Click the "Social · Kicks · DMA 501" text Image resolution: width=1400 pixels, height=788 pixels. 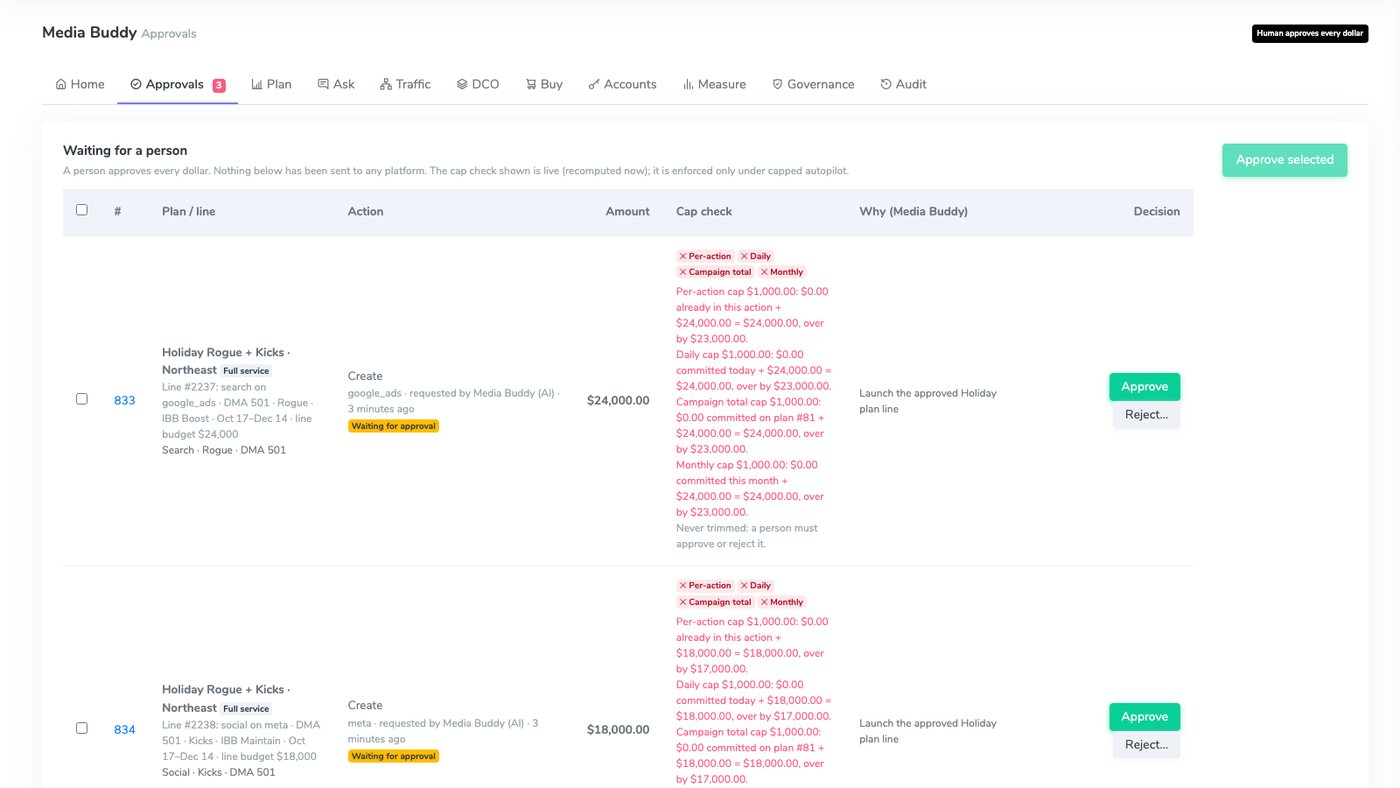coord(218,772)
